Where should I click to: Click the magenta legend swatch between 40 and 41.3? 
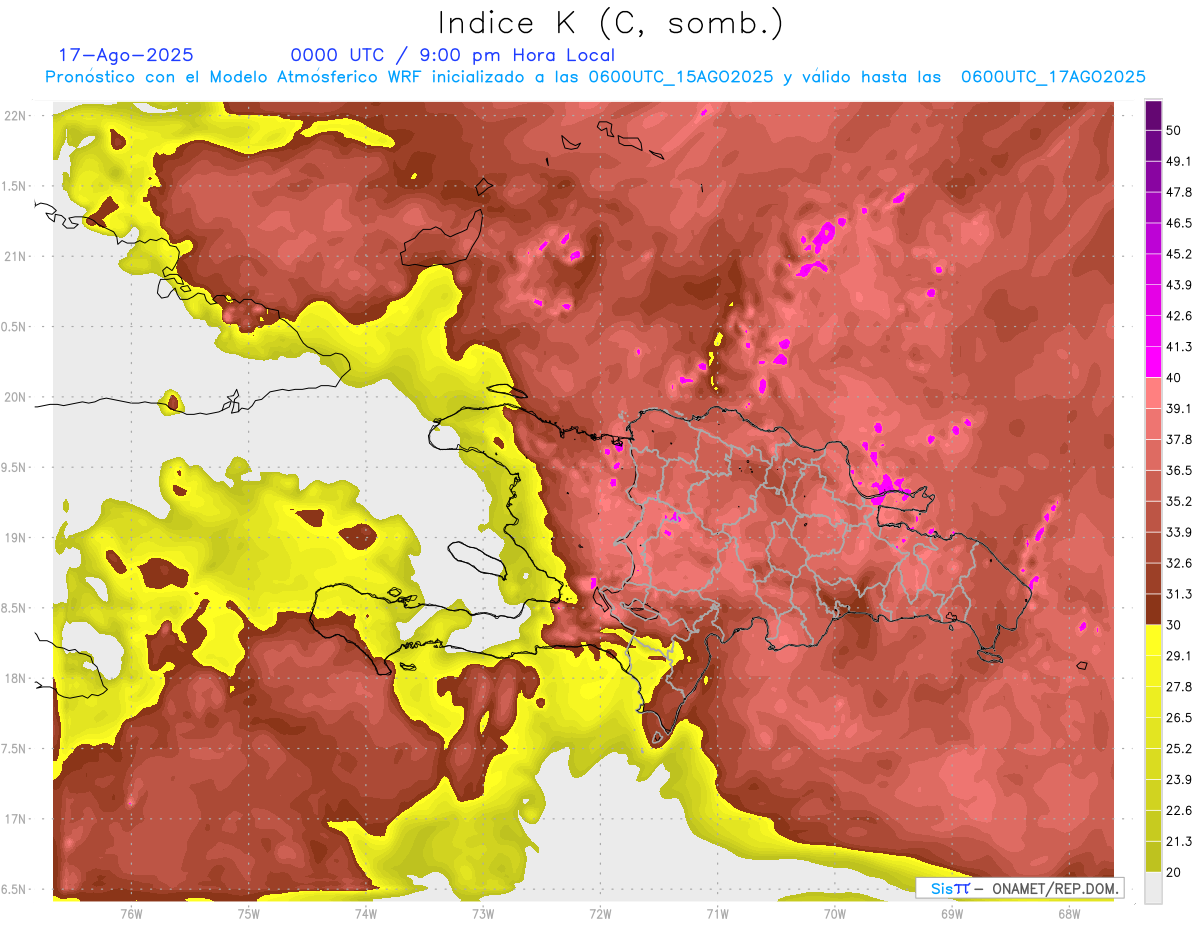[x=1153, y=361]
